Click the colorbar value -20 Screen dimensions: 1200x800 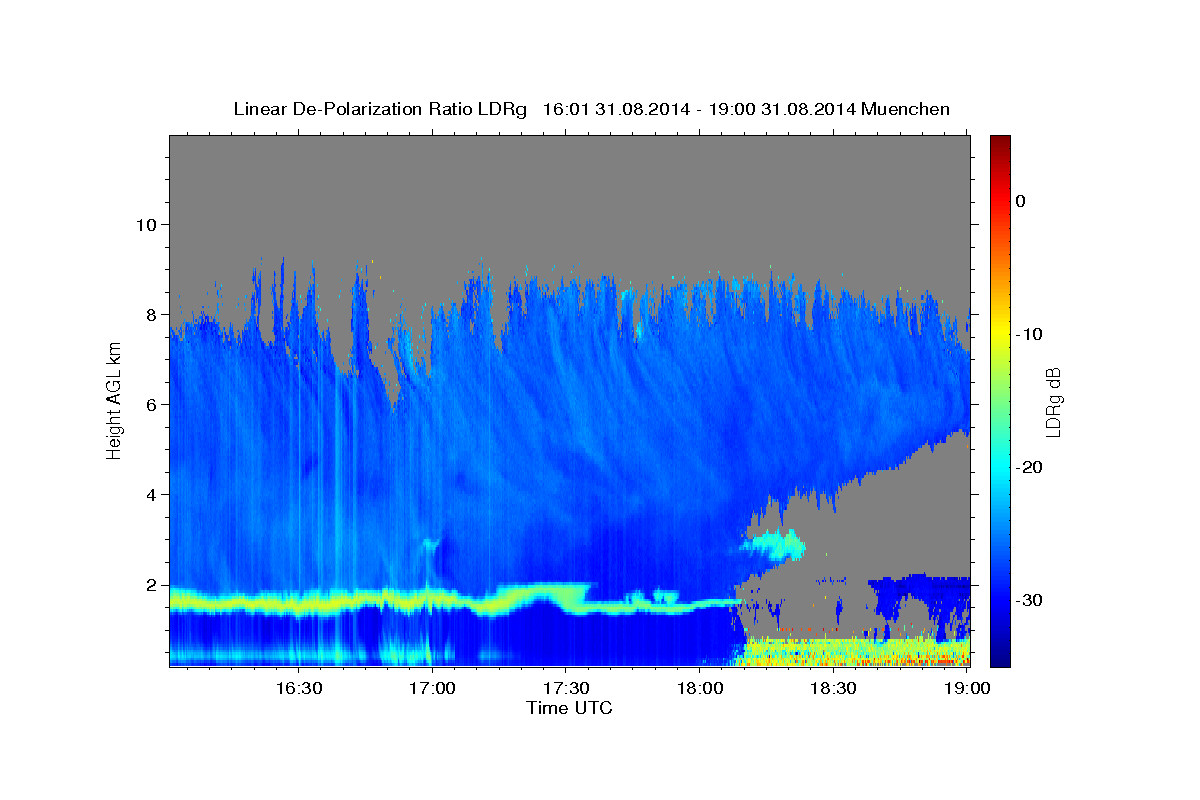1029,467
